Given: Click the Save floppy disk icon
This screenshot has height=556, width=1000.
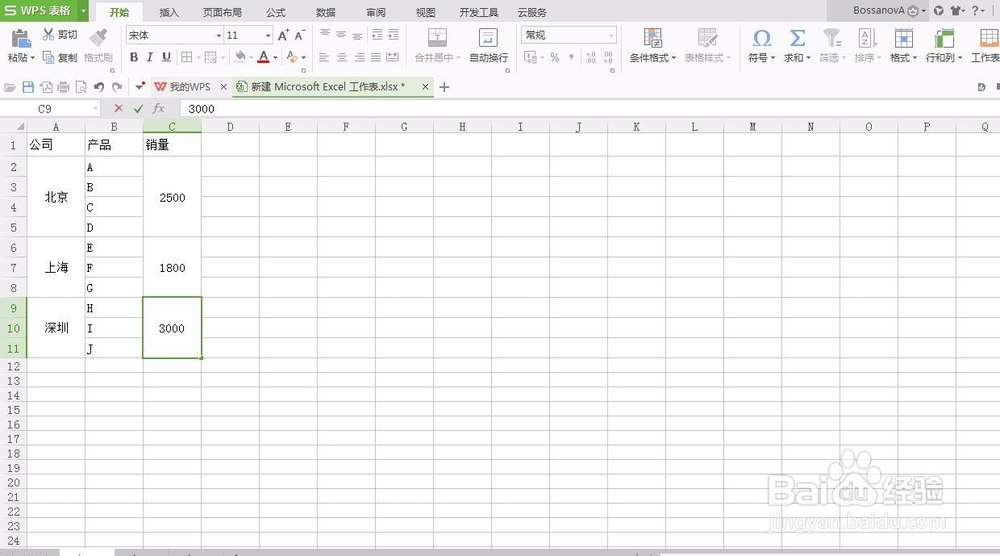Looking at the screenshot, I should [x=28, y=87].
